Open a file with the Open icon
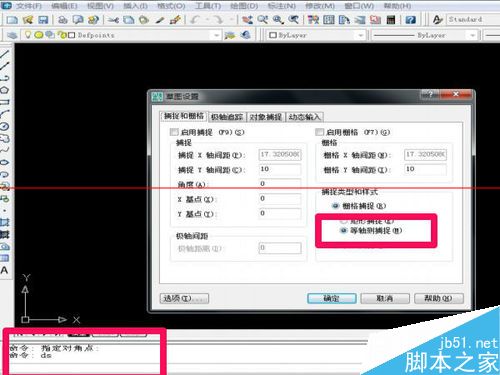The width and height of the screenshot is (500, 375). pyautogui.click(x=28, y=20)
